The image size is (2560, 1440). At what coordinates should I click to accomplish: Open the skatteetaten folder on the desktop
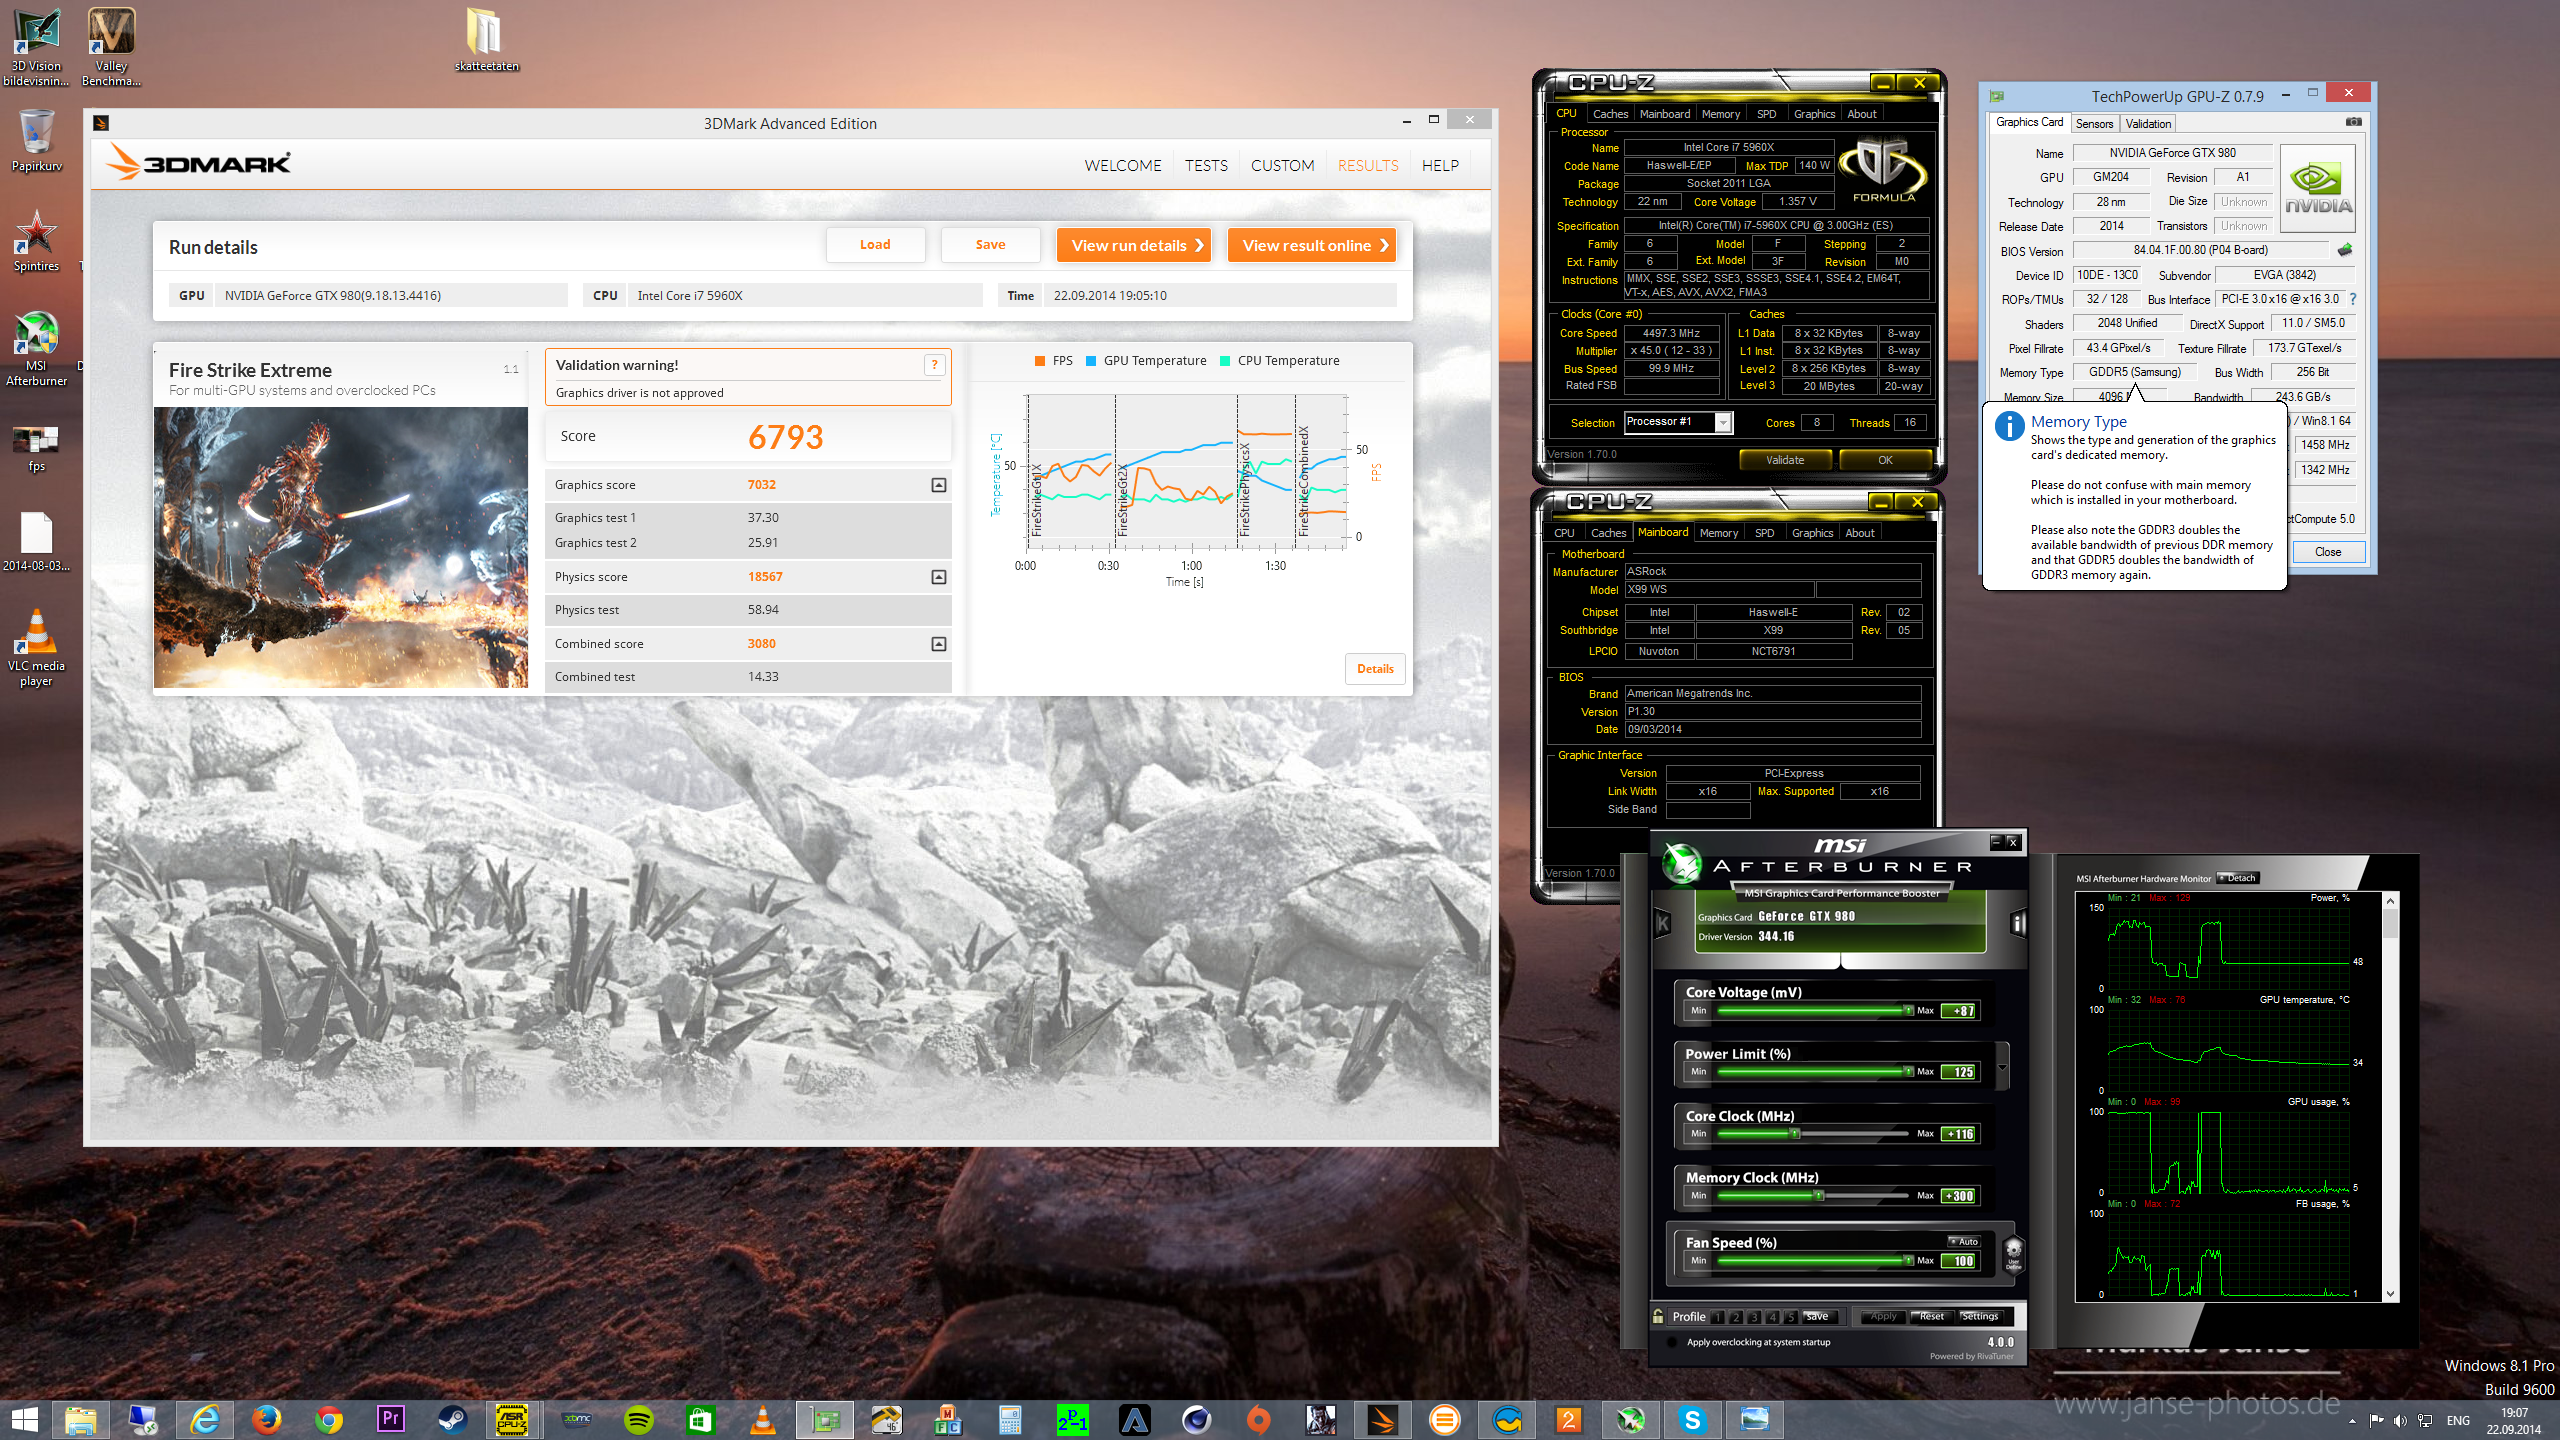486,40
